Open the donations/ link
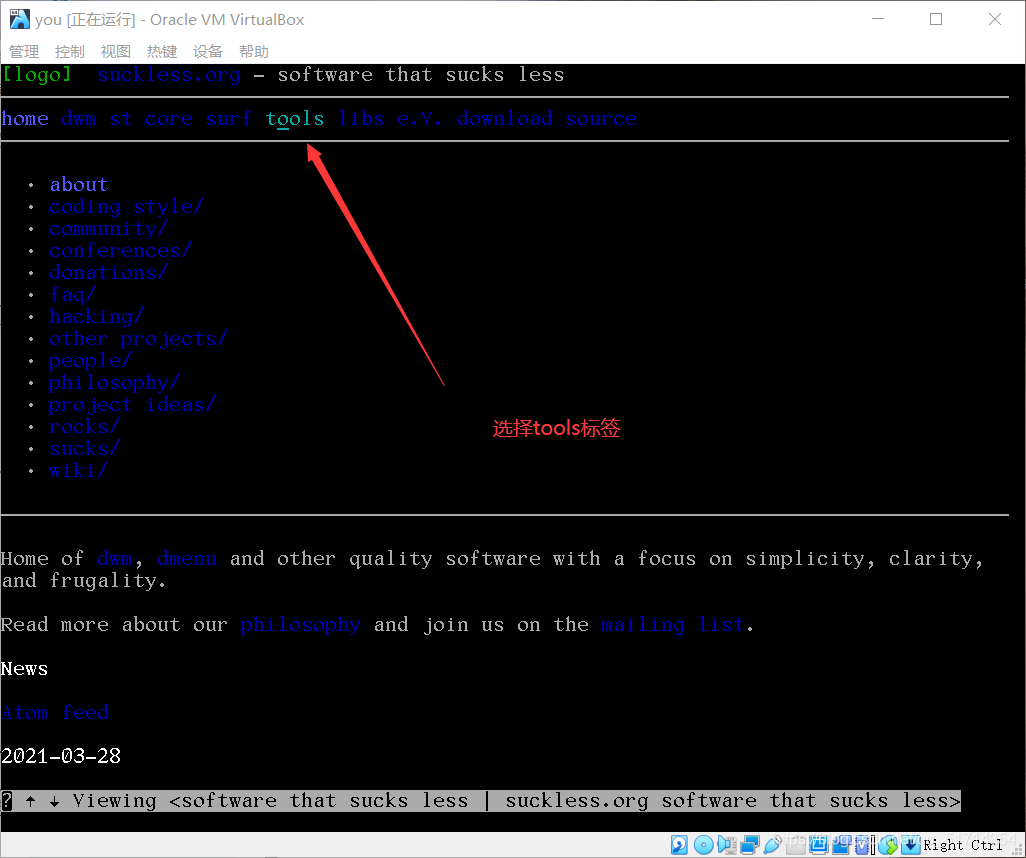The image size is (1026, 858). pos(109,273)
